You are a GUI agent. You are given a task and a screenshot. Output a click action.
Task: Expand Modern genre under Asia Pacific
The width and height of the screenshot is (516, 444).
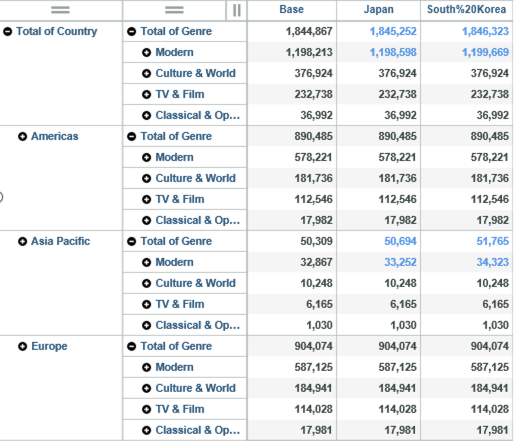146,263
